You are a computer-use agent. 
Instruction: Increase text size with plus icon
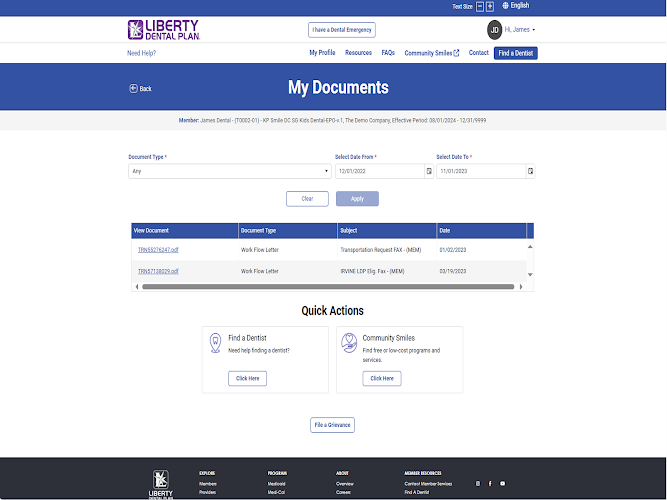[x=490, y=6]
